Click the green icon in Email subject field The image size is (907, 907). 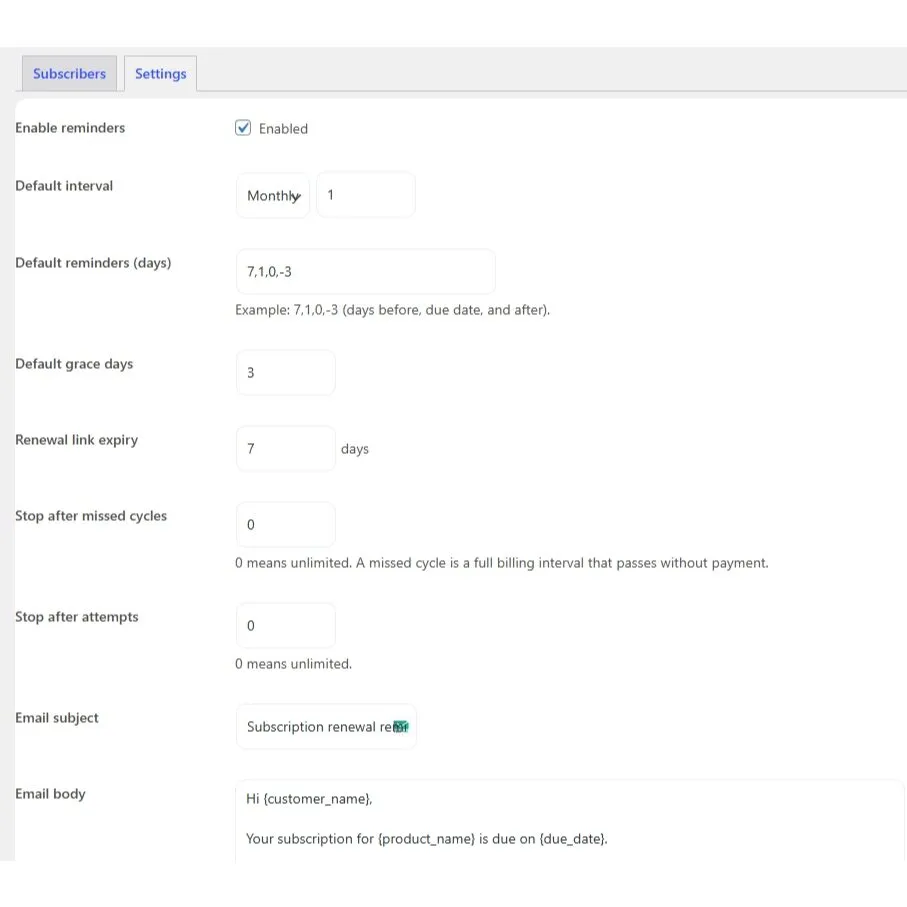pyautogui.click(x=401, y=727)
